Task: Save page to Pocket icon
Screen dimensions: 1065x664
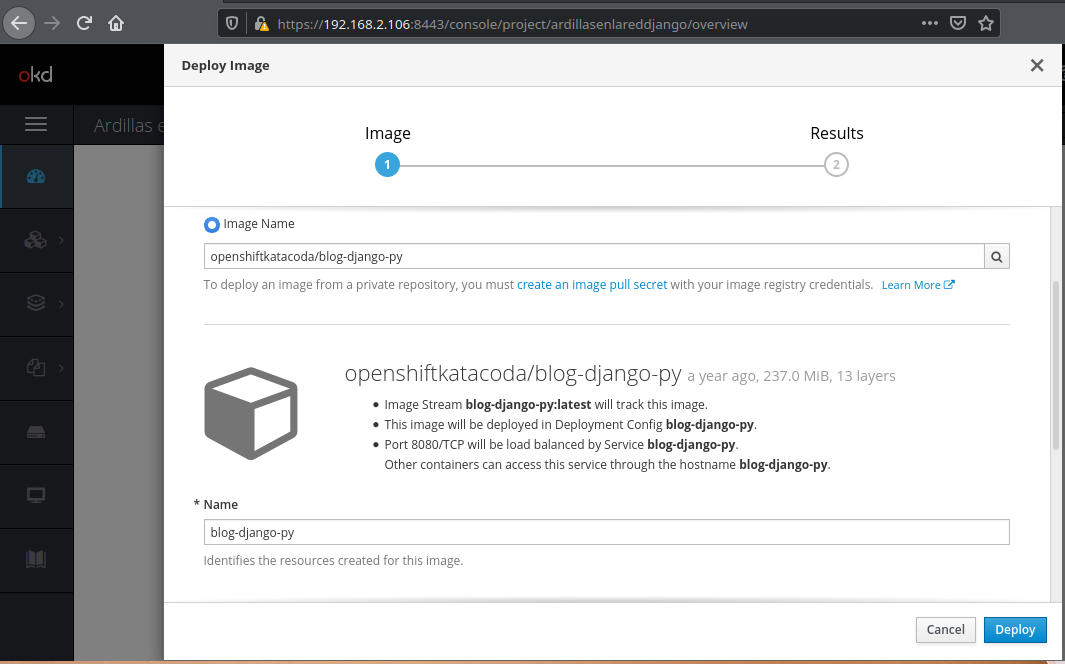Action: coord(958,23)
